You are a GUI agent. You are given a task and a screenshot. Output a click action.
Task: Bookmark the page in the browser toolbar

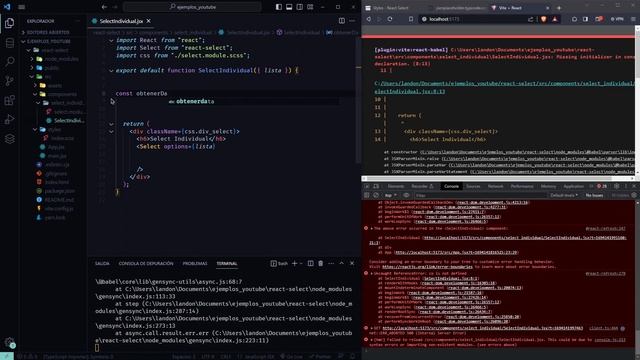click(411, 19)
